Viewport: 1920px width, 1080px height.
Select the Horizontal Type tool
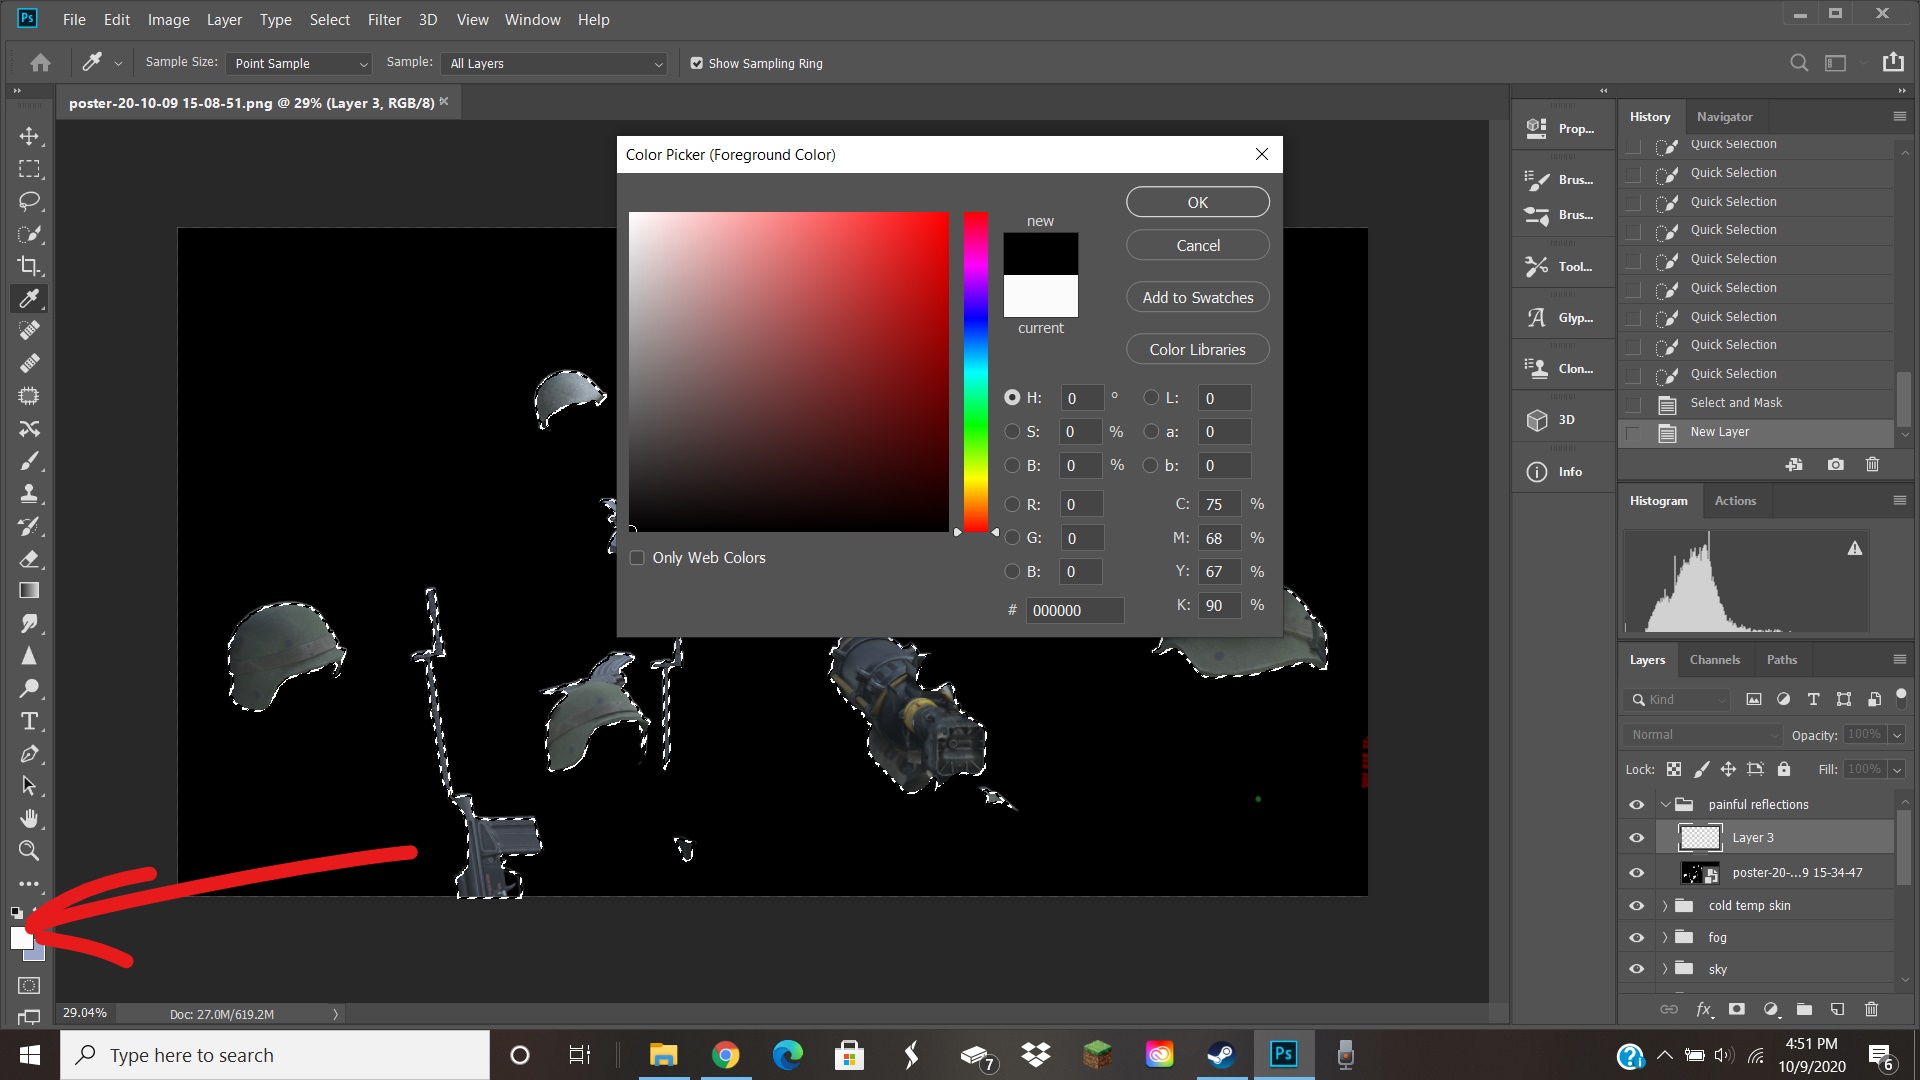[29, 721]
